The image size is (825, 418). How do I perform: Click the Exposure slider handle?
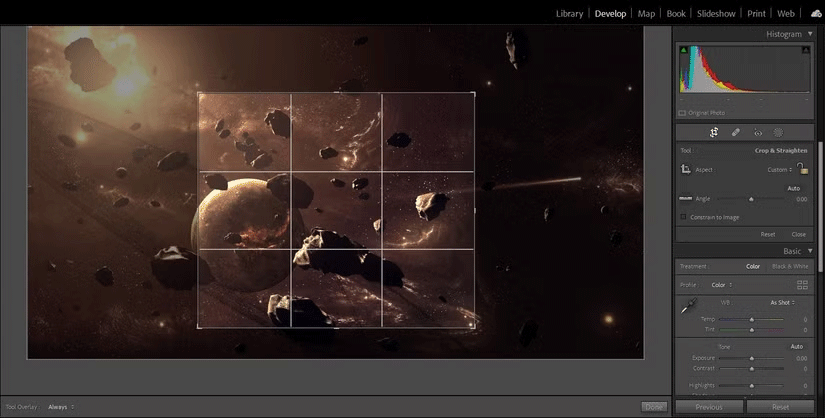click(x=751, y=359)
